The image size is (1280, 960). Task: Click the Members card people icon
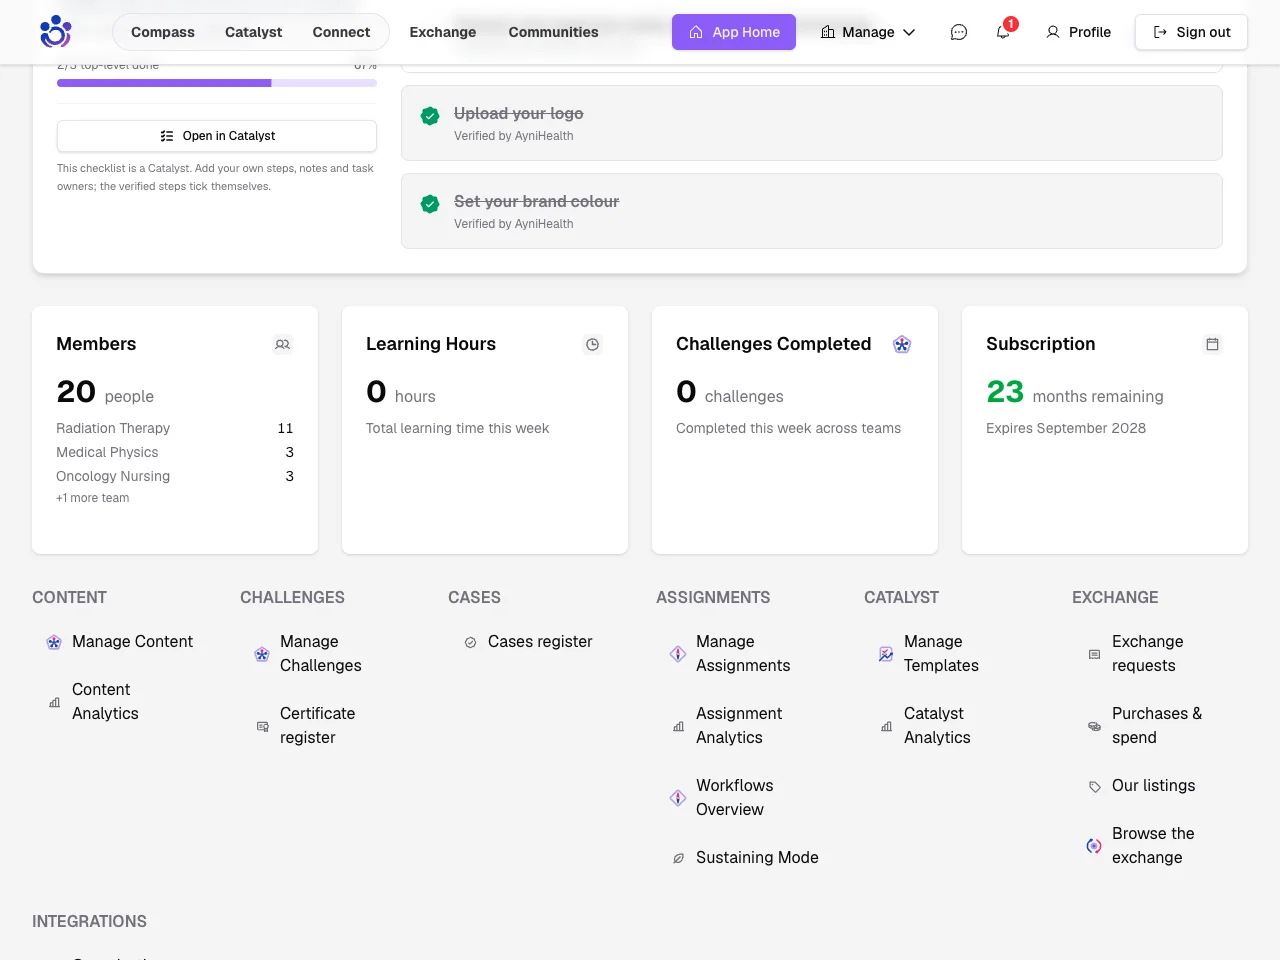pyautogui.click(x=283, y=344)
